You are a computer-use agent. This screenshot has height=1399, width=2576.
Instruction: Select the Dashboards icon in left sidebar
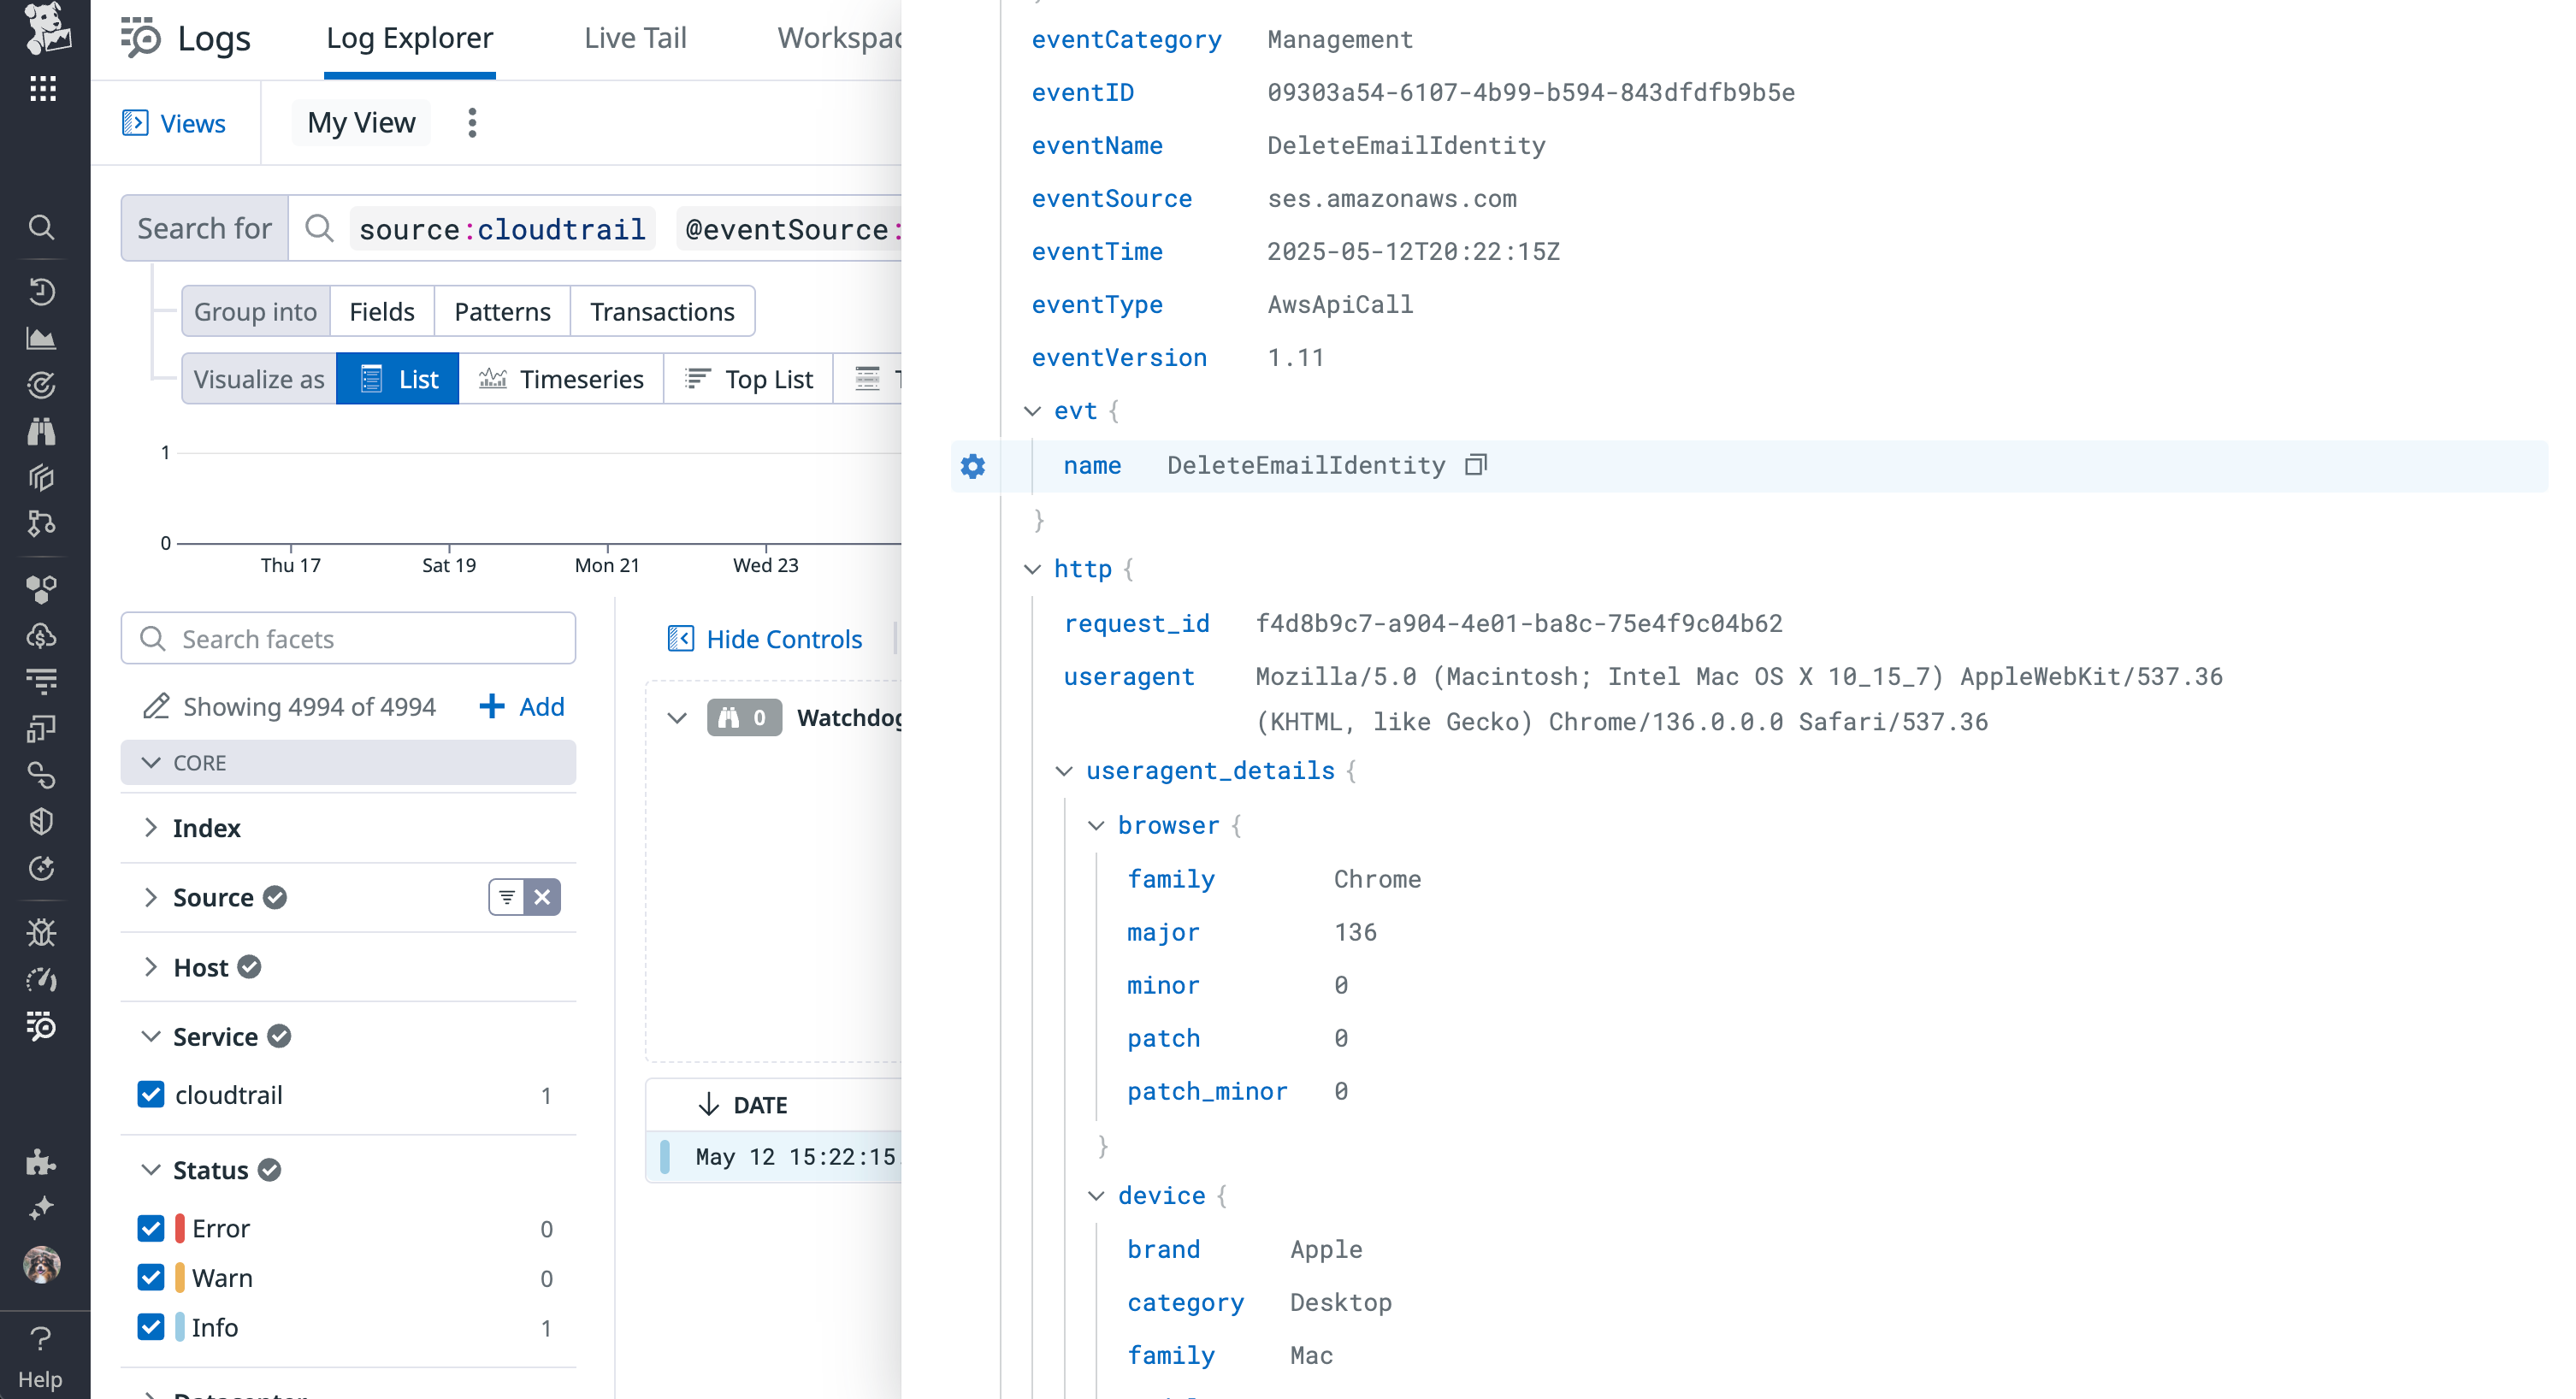pos(42,337)
